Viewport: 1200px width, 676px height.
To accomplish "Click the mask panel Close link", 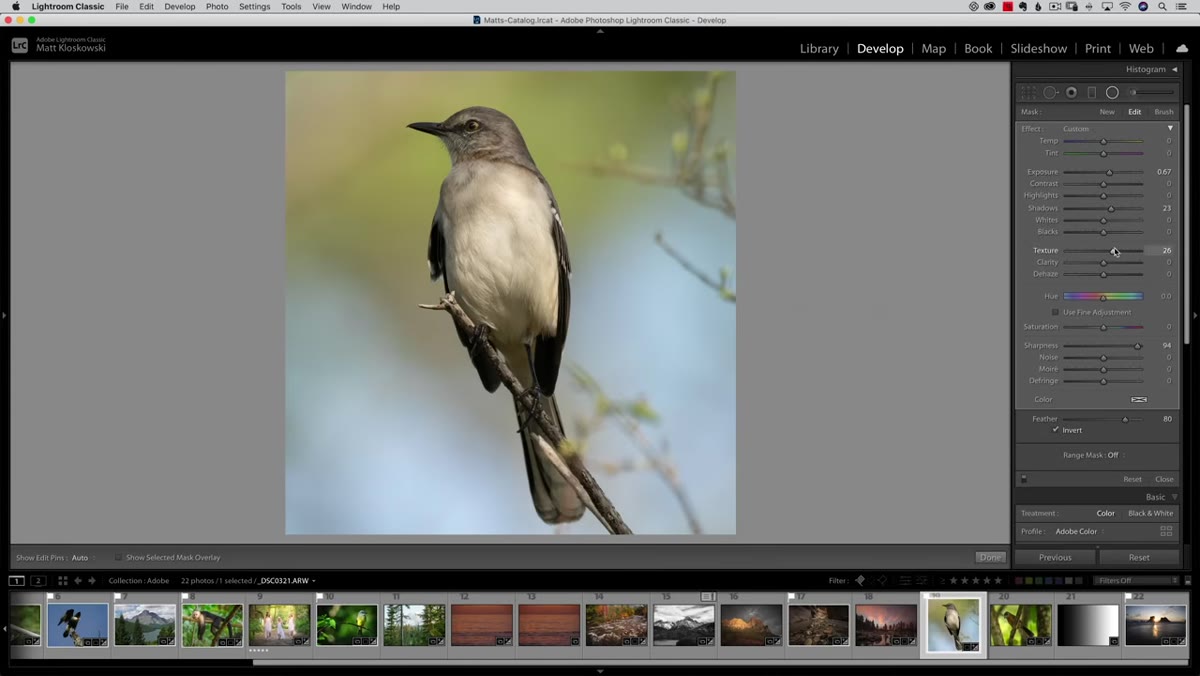I will [x=1164, y=479].
